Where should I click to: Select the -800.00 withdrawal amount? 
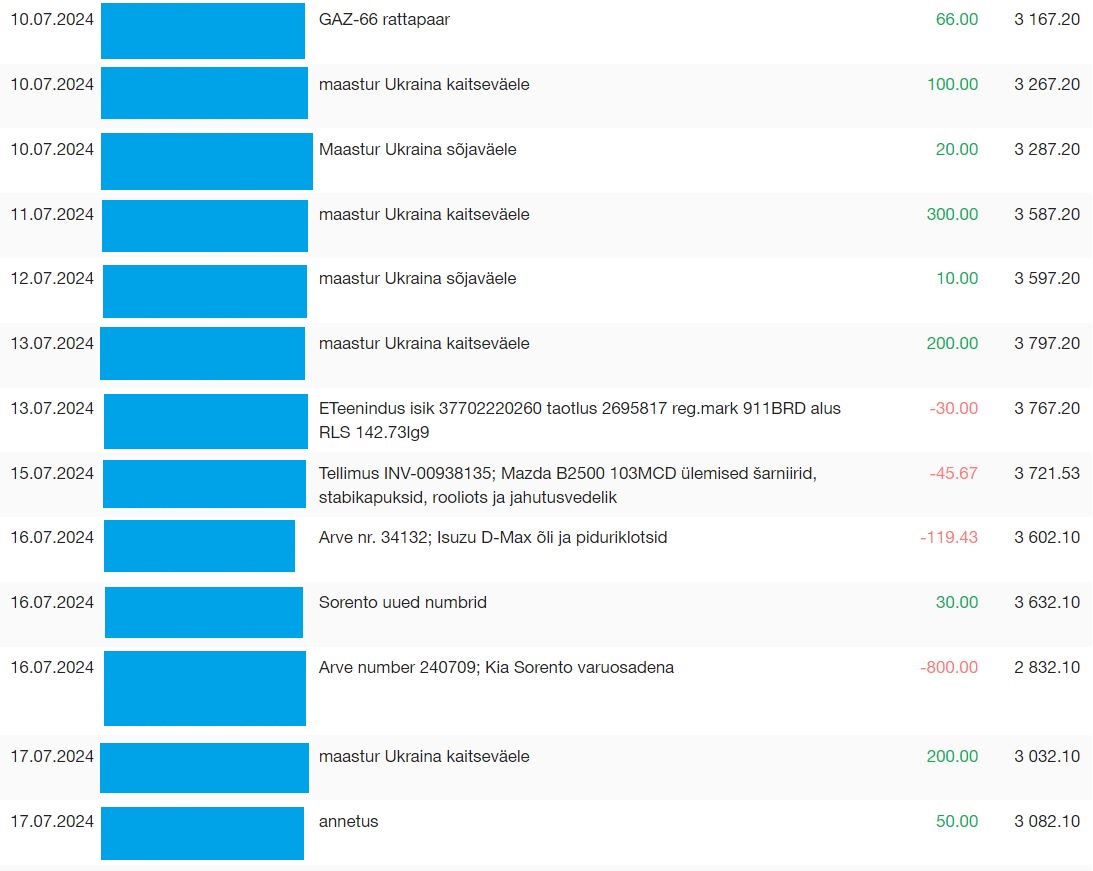948,667
